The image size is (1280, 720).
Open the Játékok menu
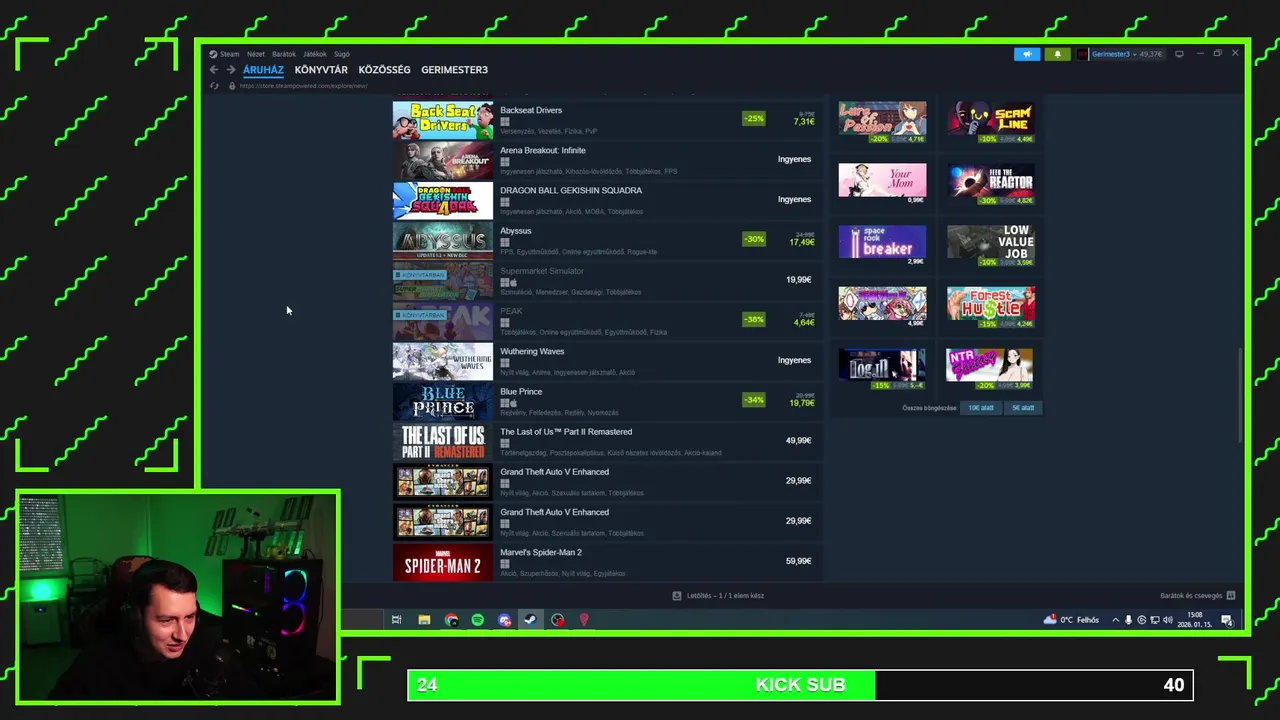coord(315,54)
